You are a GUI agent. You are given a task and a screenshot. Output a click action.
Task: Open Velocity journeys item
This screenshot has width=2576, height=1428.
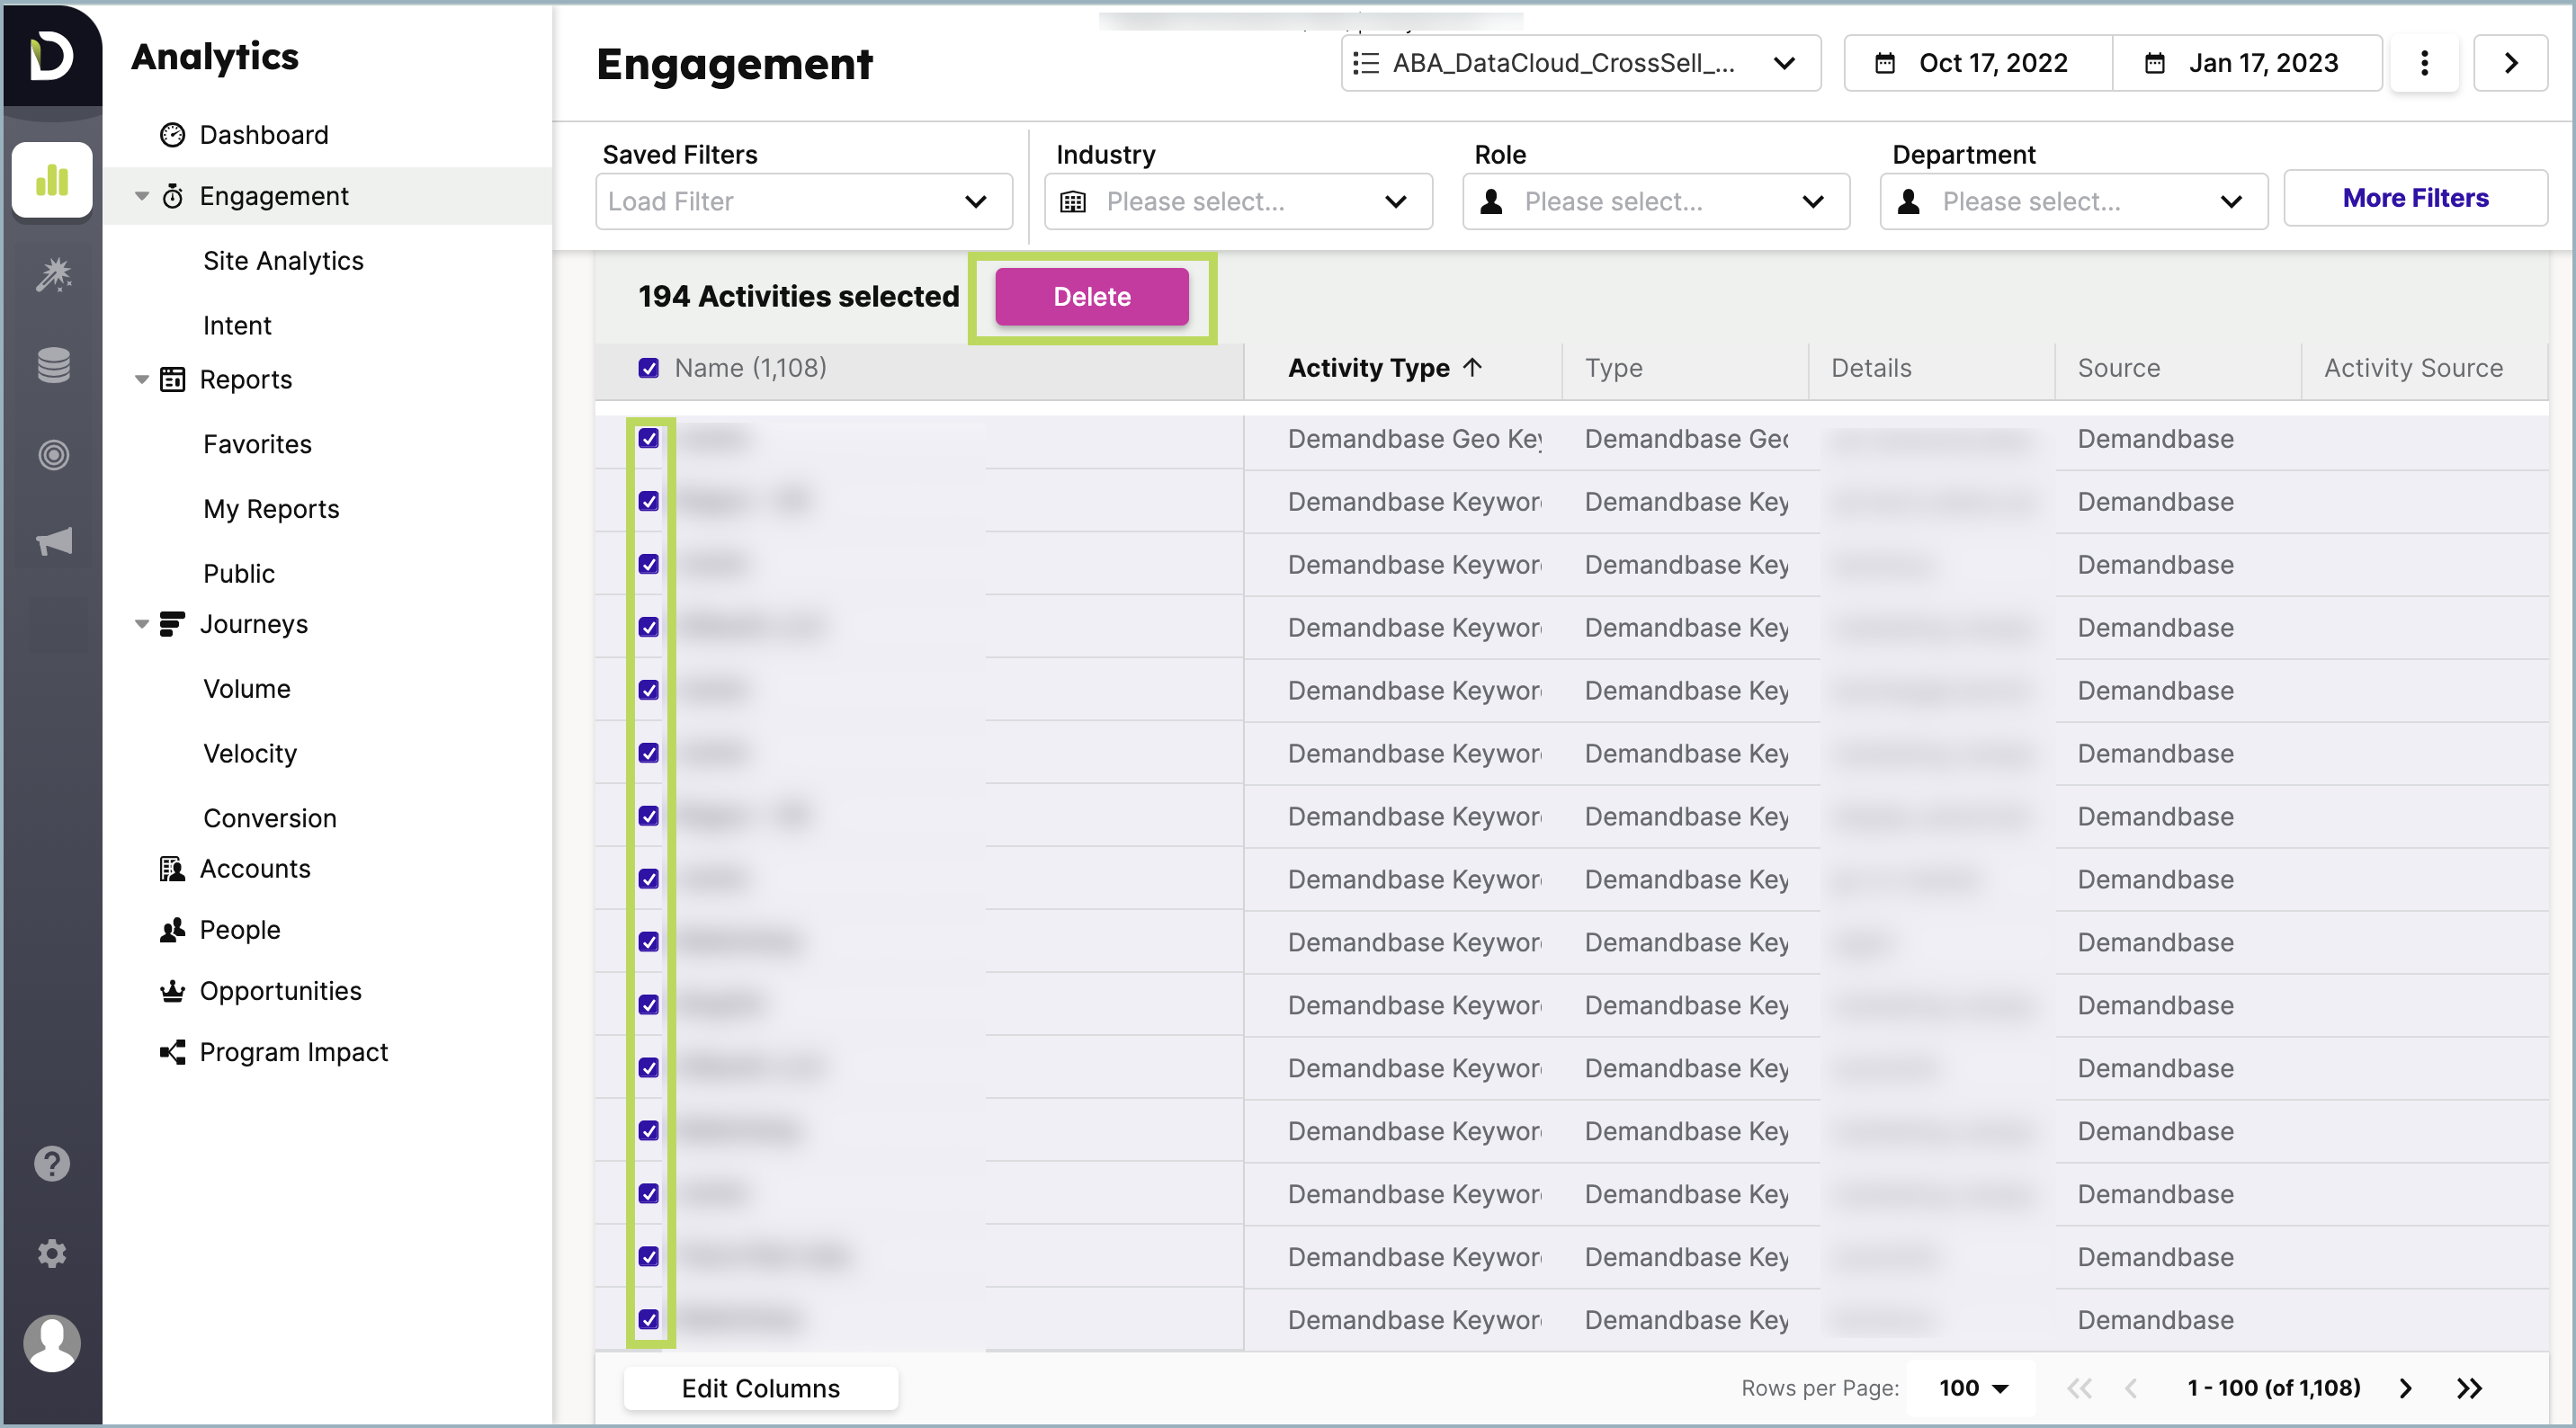[x=250, y=753]
